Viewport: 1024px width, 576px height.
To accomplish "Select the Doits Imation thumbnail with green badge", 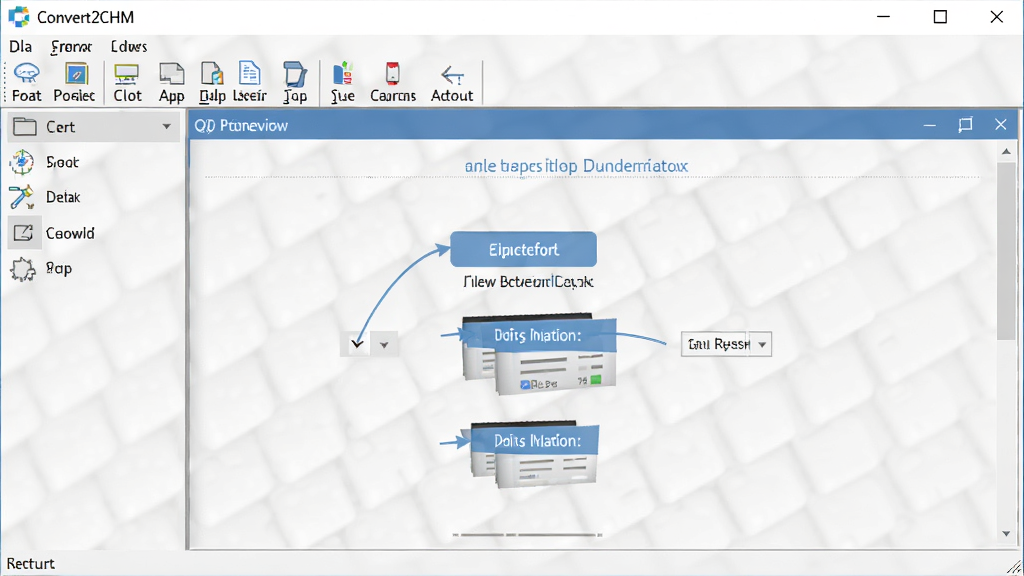I will point(539,355).
